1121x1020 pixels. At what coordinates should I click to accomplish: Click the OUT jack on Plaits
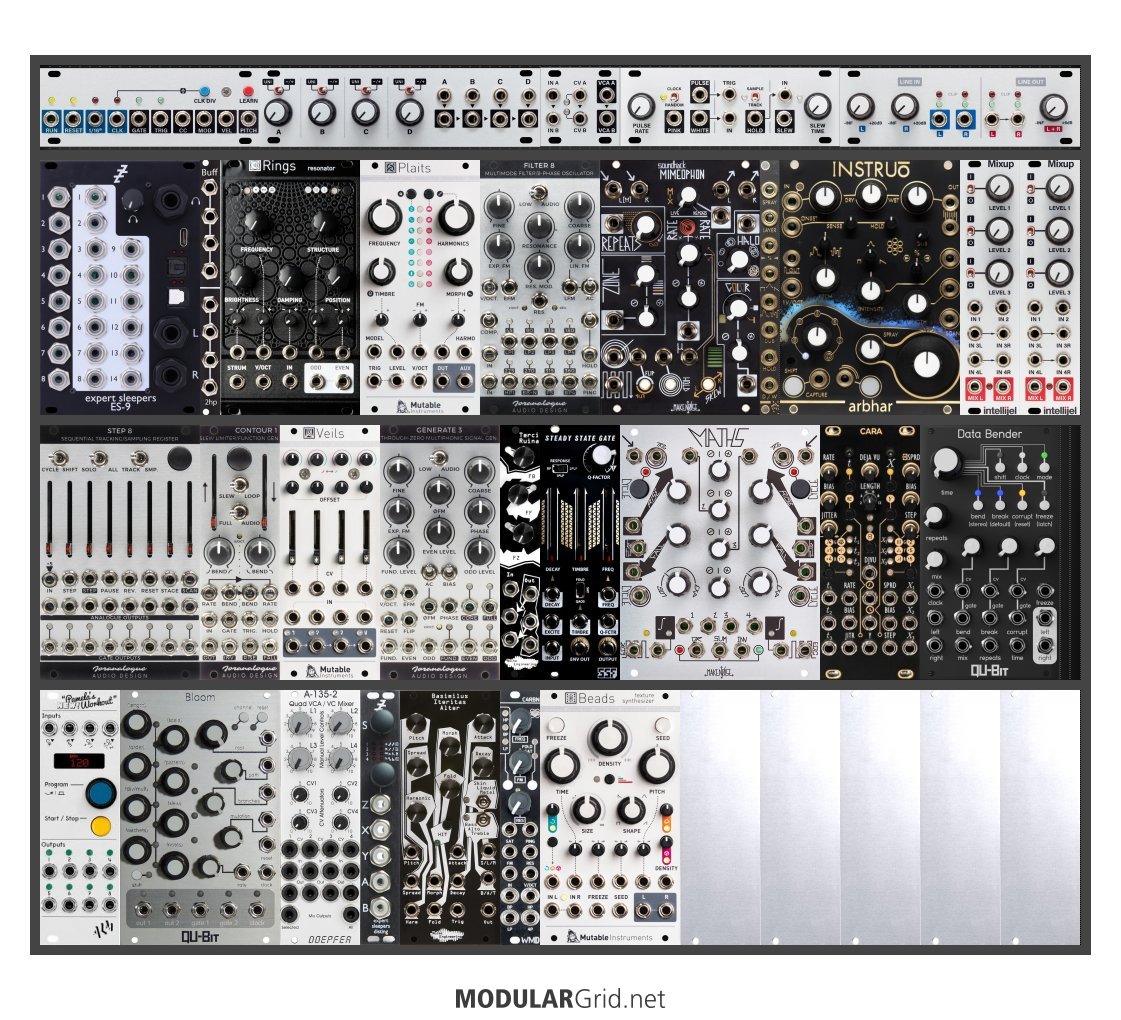click(443, 382)
